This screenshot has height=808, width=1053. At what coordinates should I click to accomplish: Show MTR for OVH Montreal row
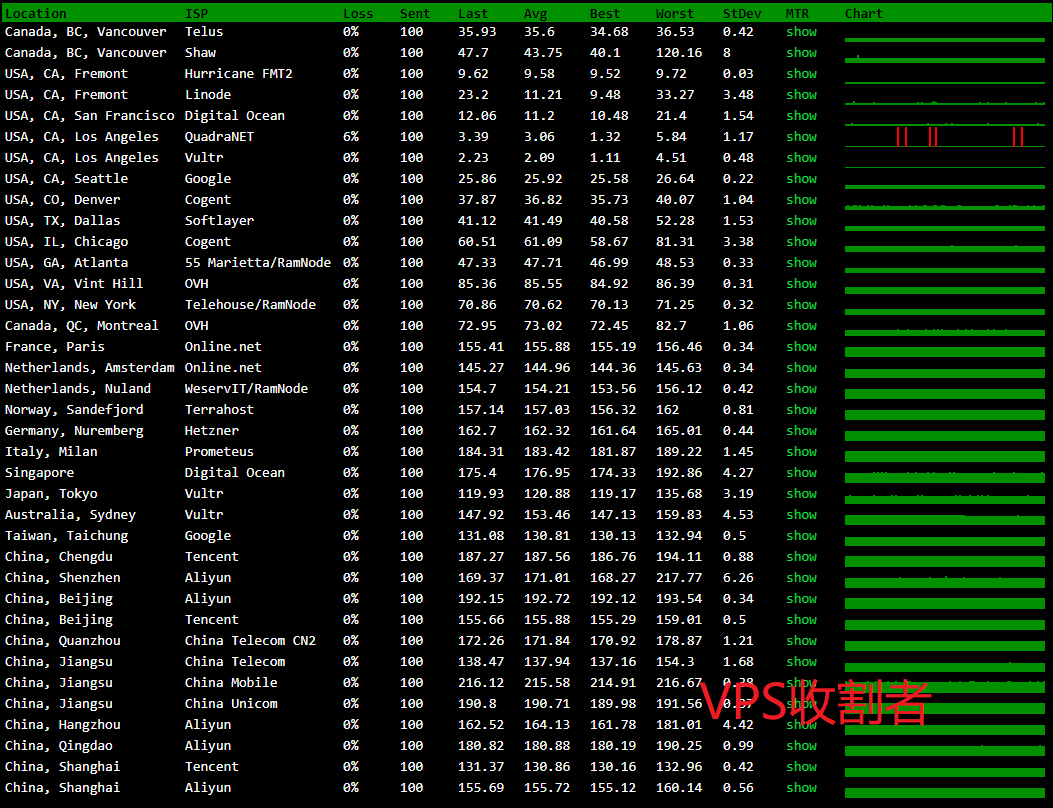[801, 326]
